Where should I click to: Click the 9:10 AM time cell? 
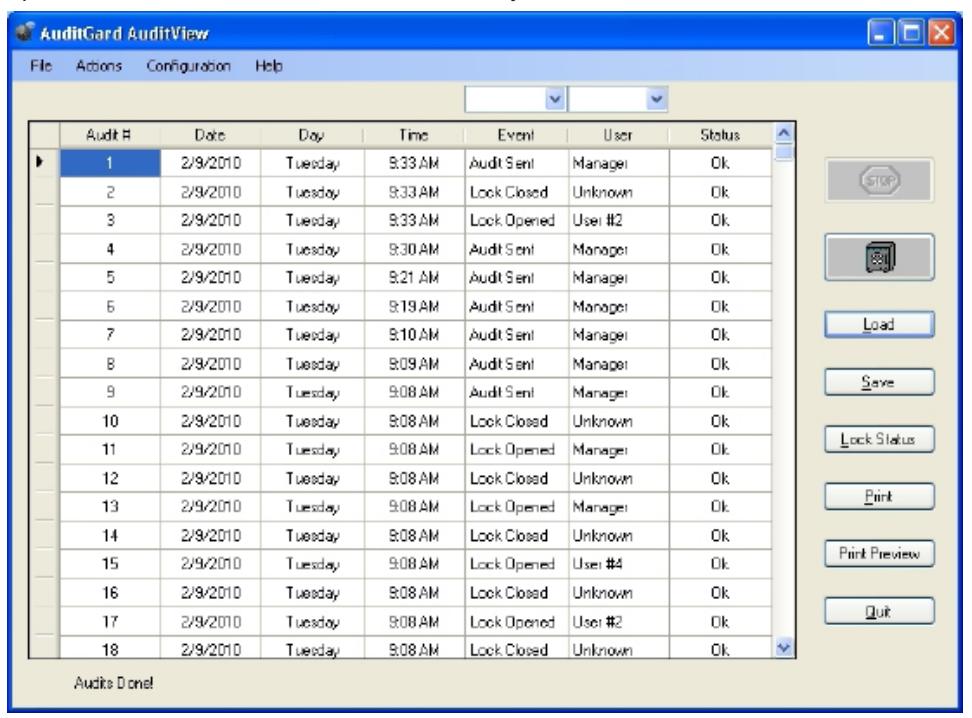point(413,335)
